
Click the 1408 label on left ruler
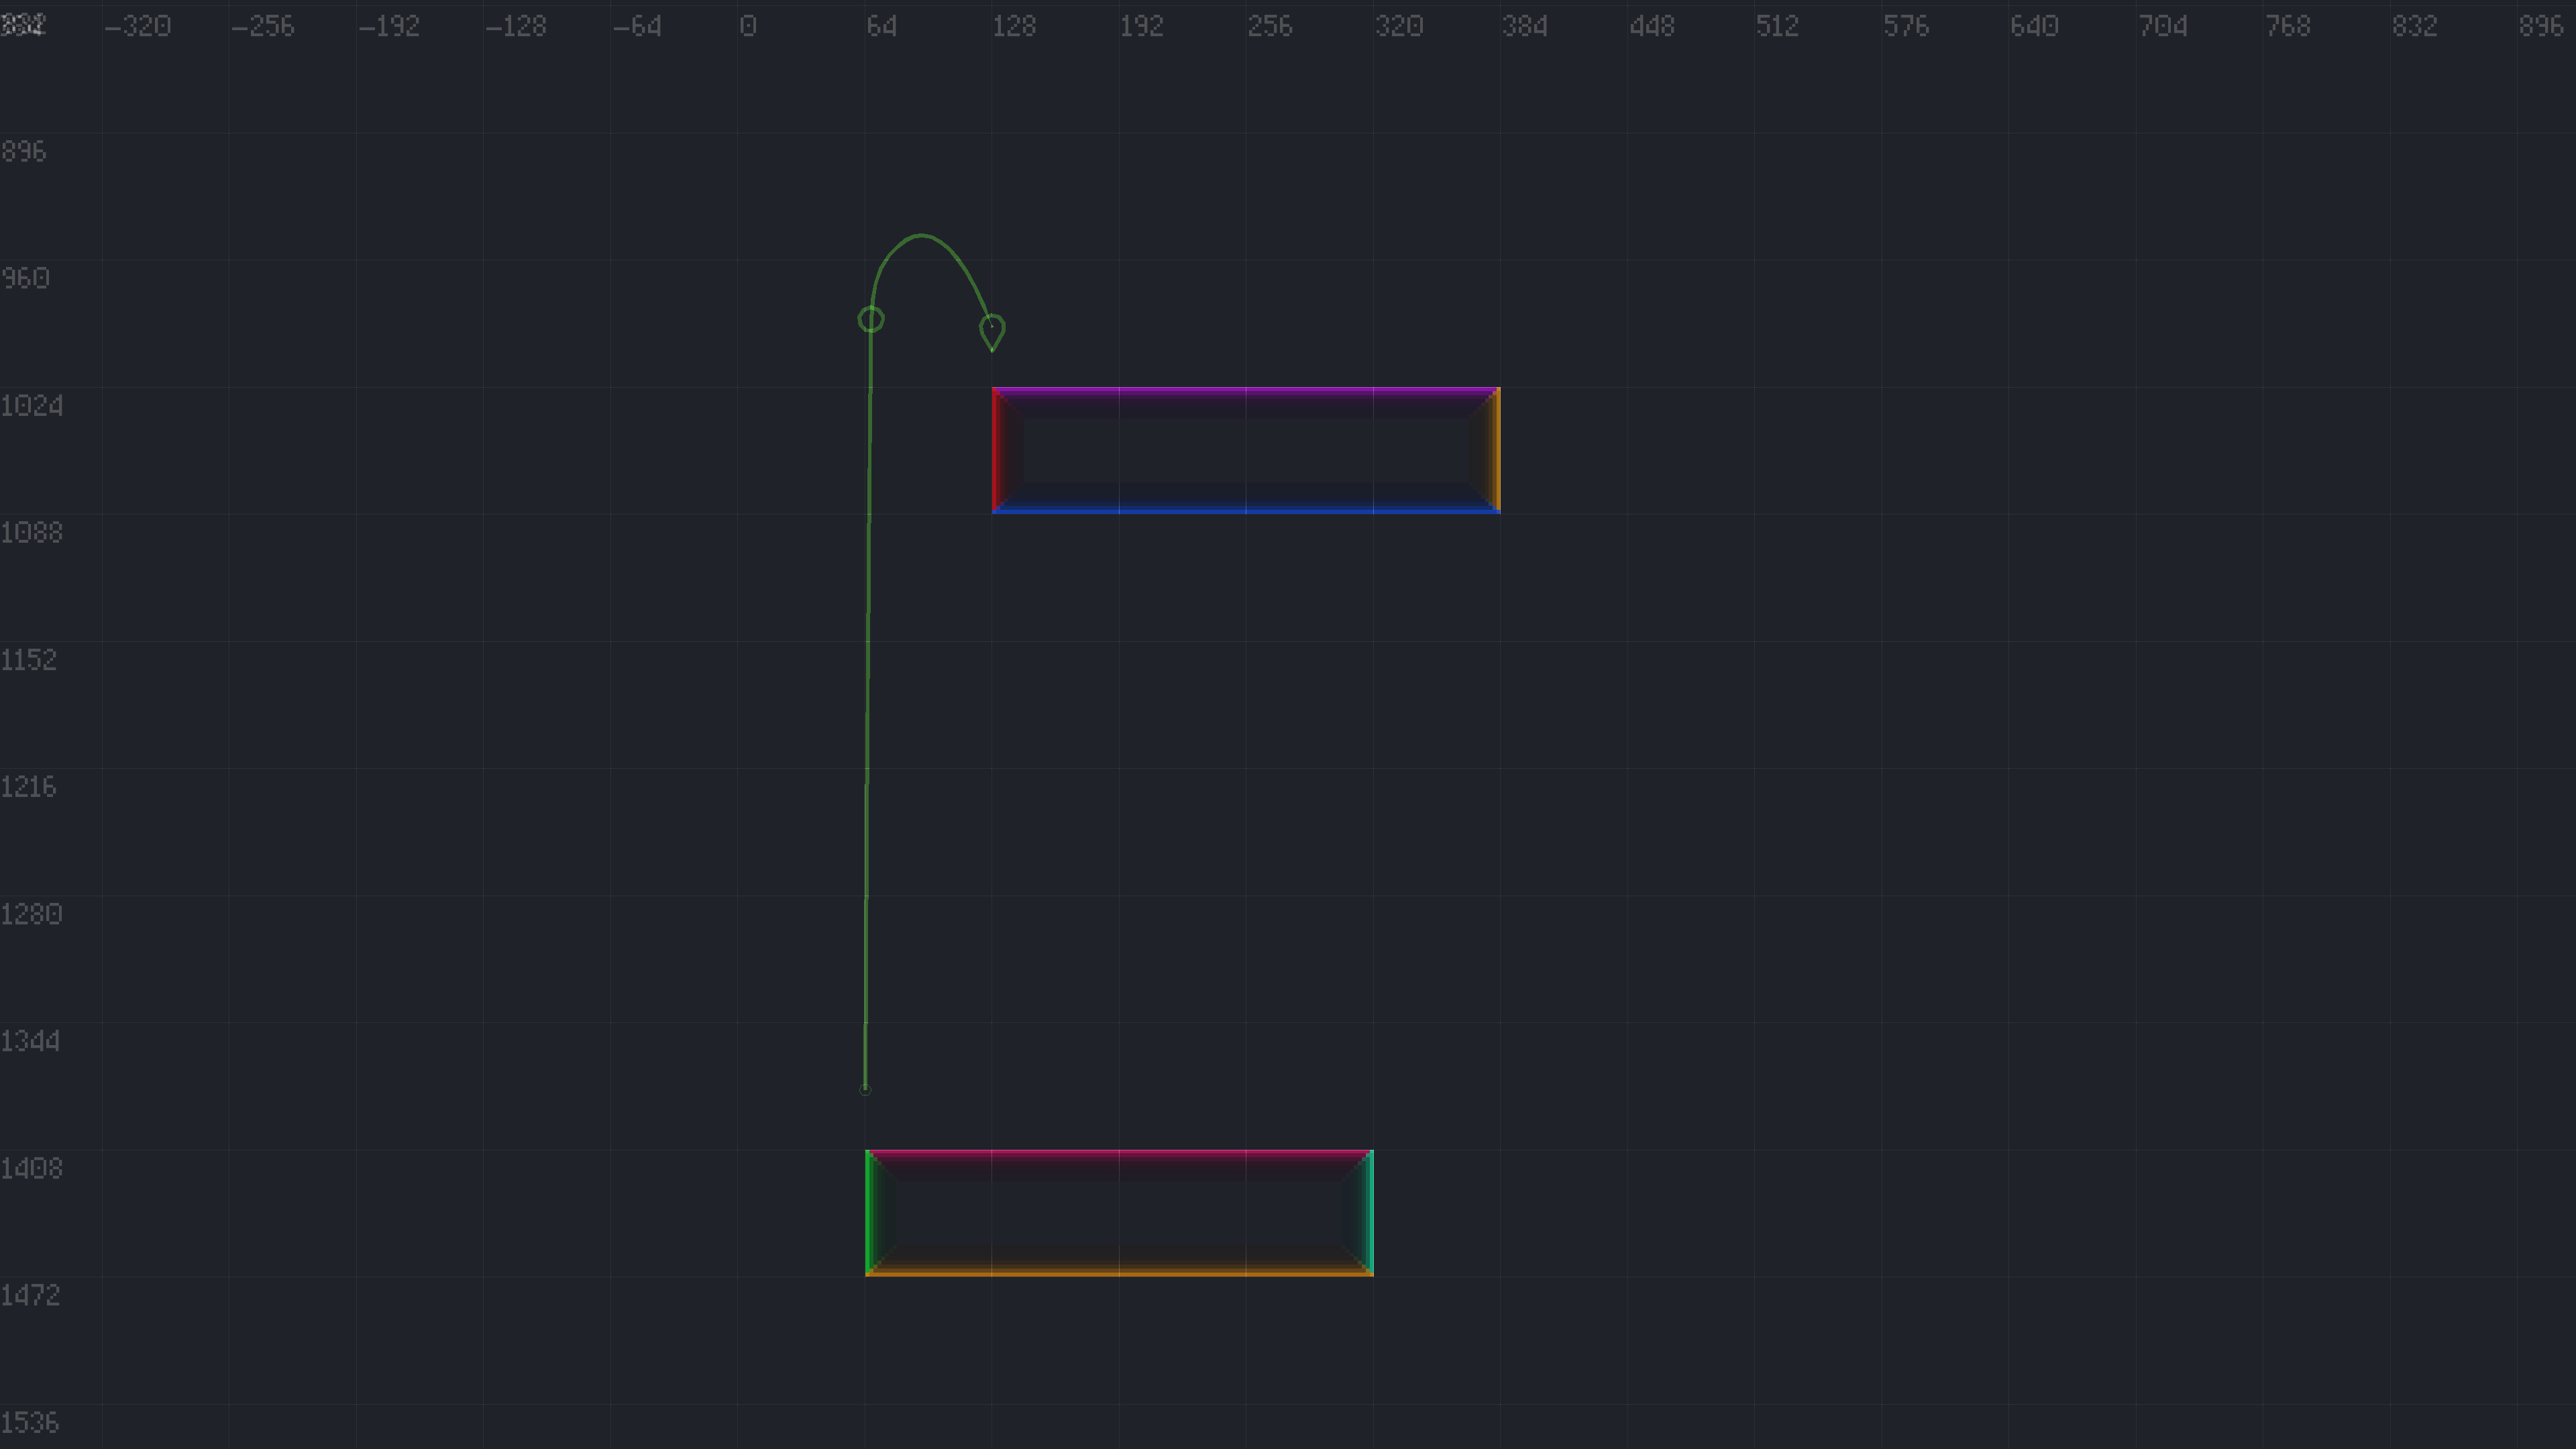(x=32, y=1168)
